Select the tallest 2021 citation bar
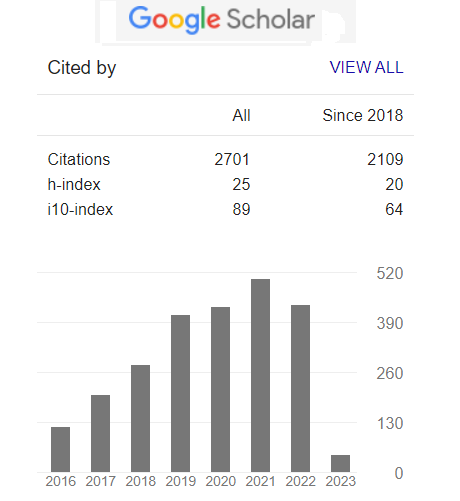This screenshot has width=460, height=501. (x=260, y=375)
